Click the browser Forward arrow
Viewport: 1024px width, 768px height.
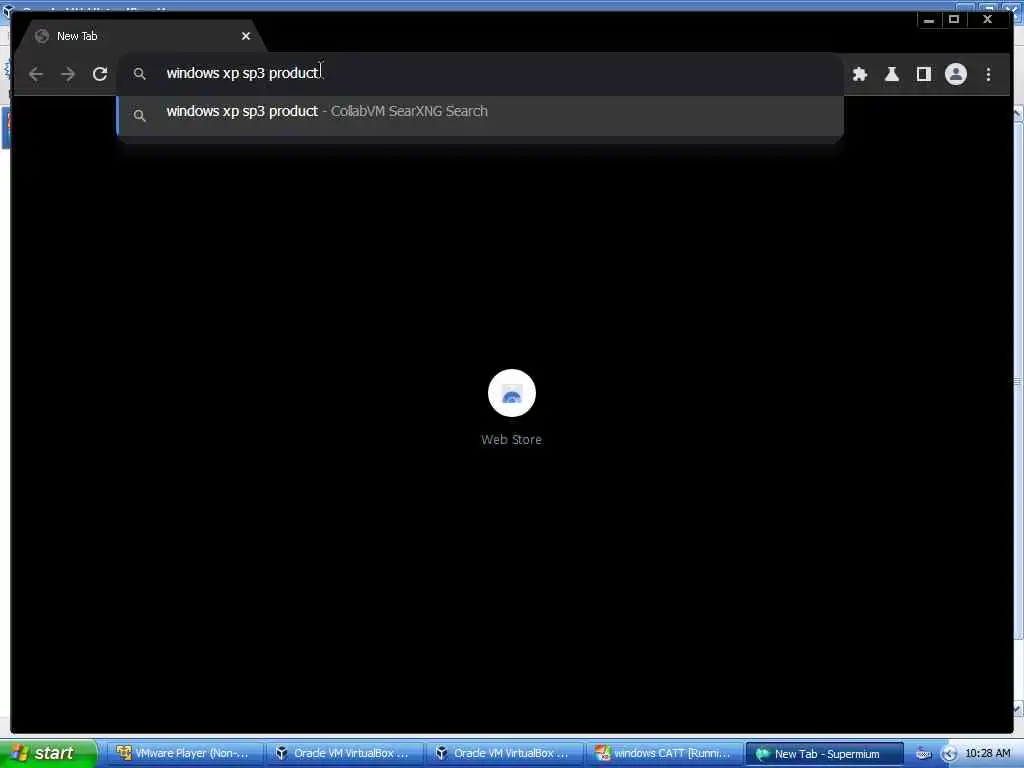(68, 74)
